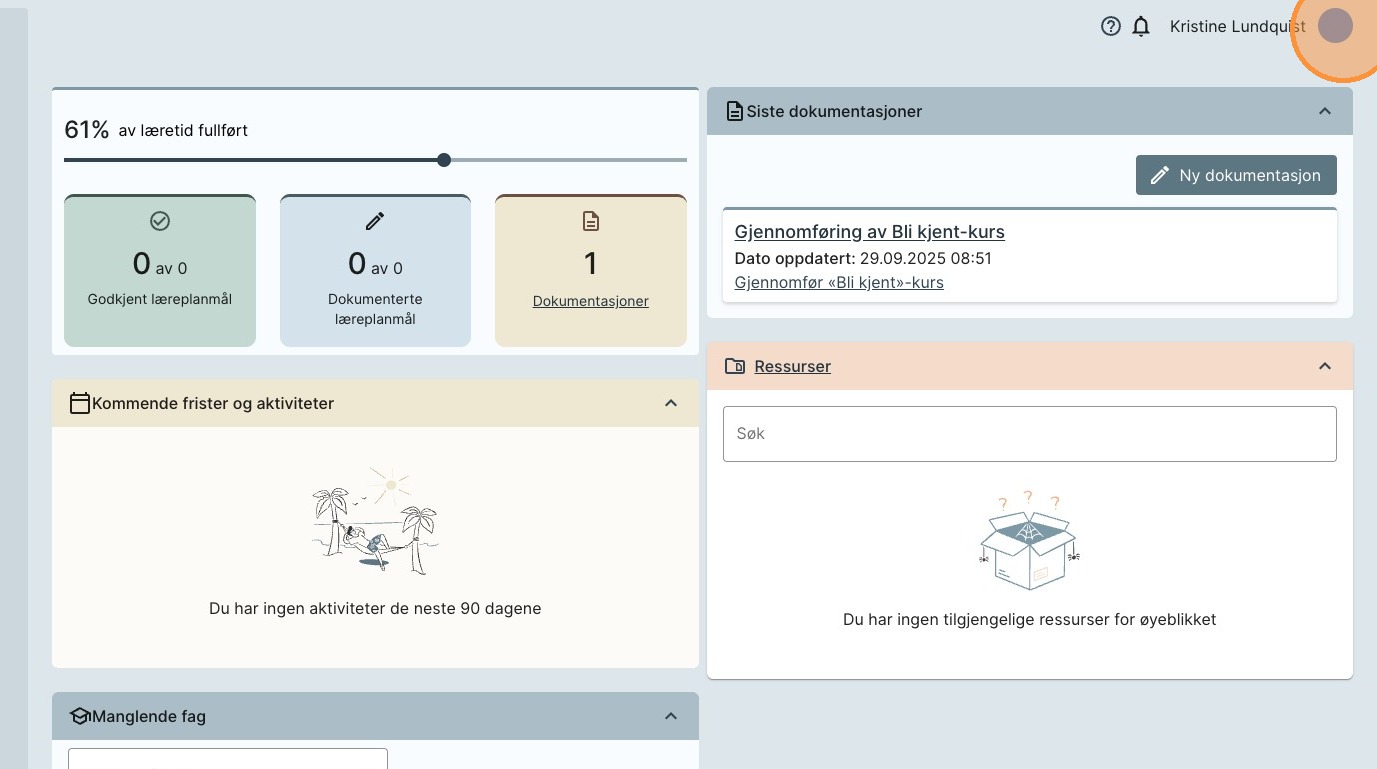Click the document icon above Dokumentasjoner count

tap(591, 221)
